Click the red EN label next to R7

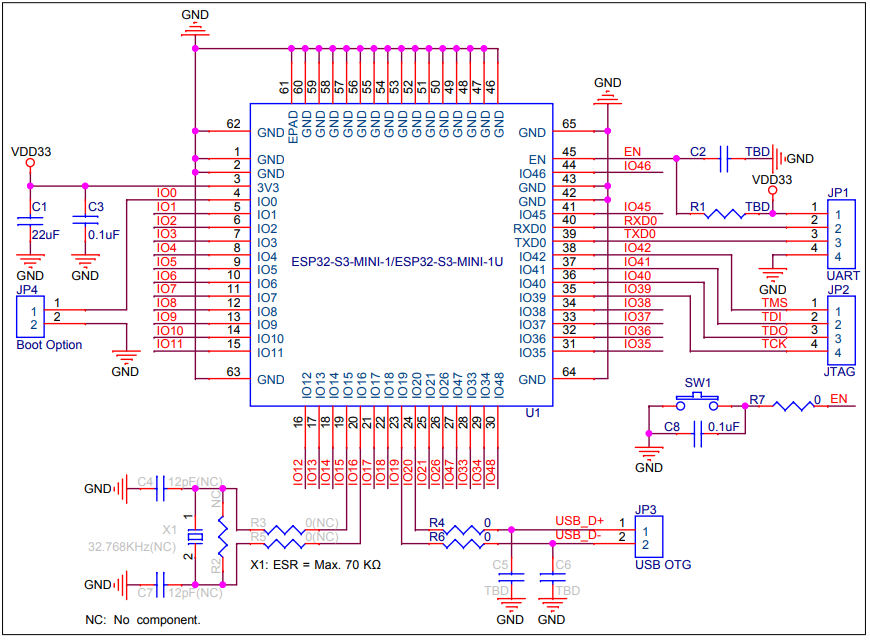point(839,399)
